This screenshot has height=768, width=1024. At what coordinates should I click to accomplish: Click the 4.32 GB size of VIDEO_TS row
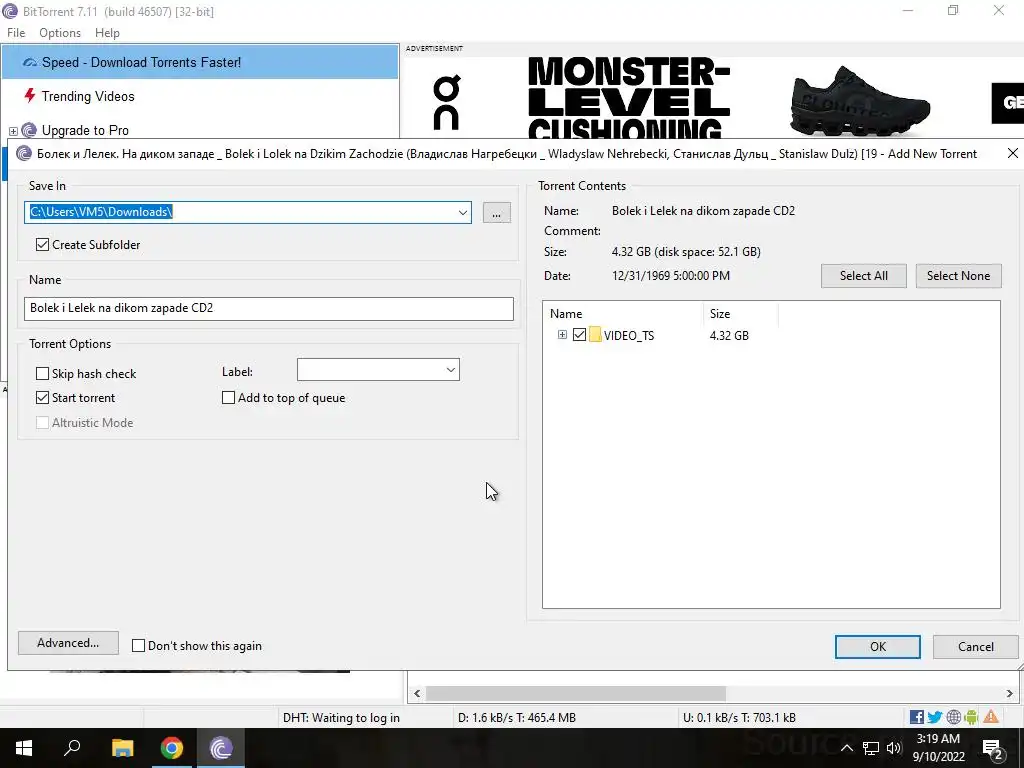tap(729, 336)
